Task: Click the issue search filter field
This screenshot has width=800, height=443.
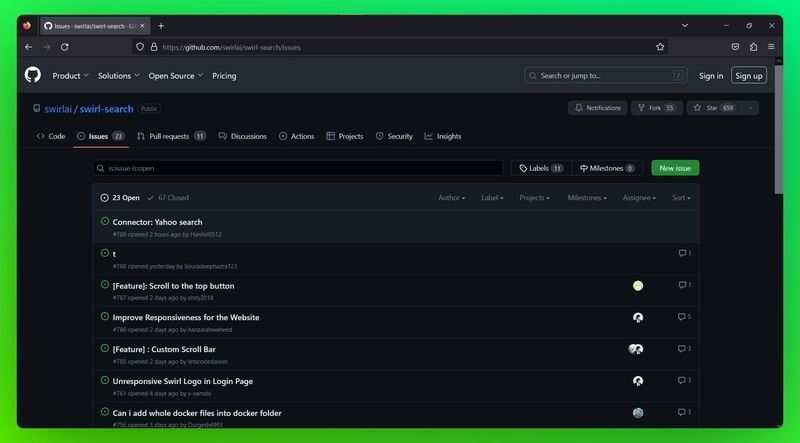Action: 298,168
